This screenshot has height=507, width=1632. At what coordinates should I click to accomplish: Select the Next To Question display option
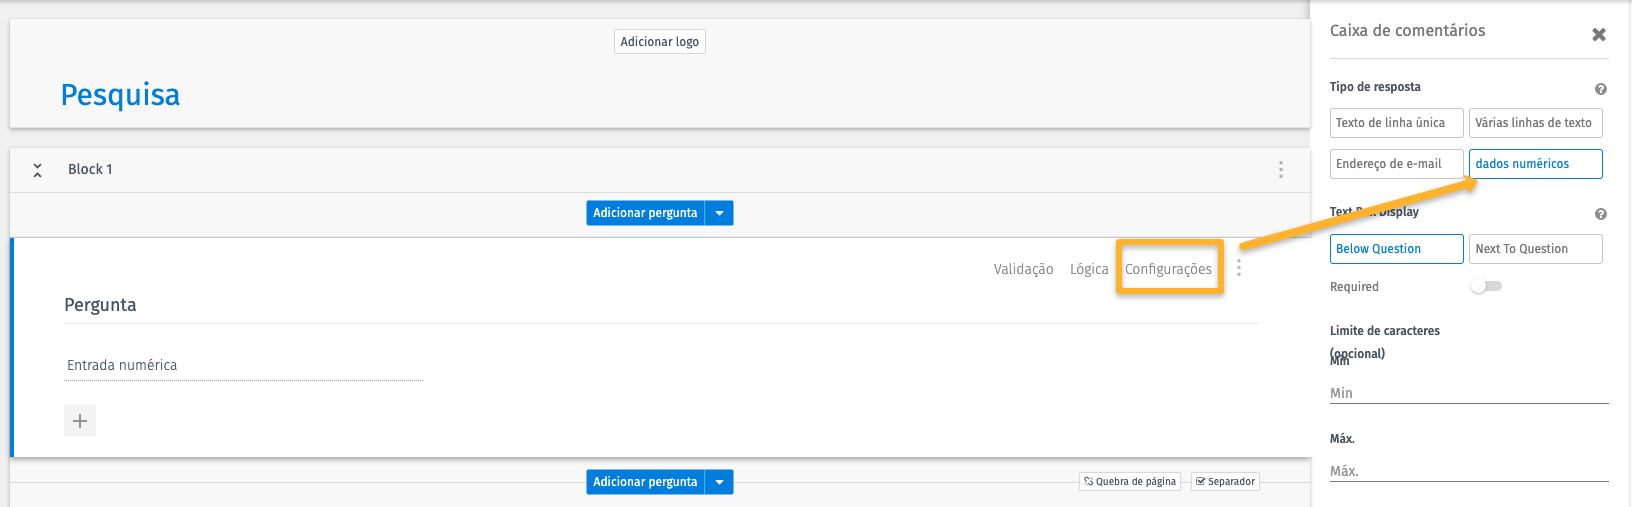tap(1535, 249)
